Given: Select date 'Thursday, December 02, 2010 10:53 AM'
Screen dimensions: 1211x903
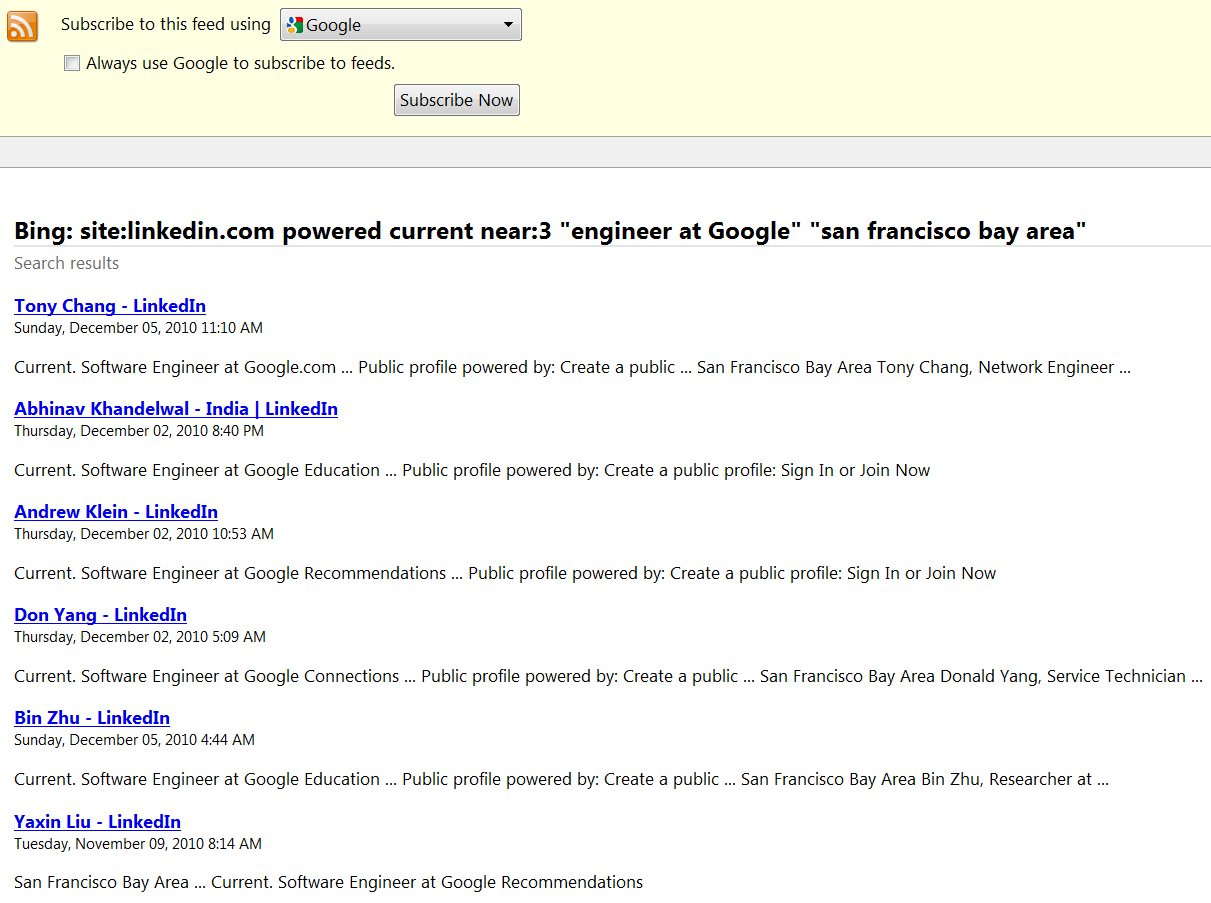Looking at the screenshot, I should tap(144, 534).
